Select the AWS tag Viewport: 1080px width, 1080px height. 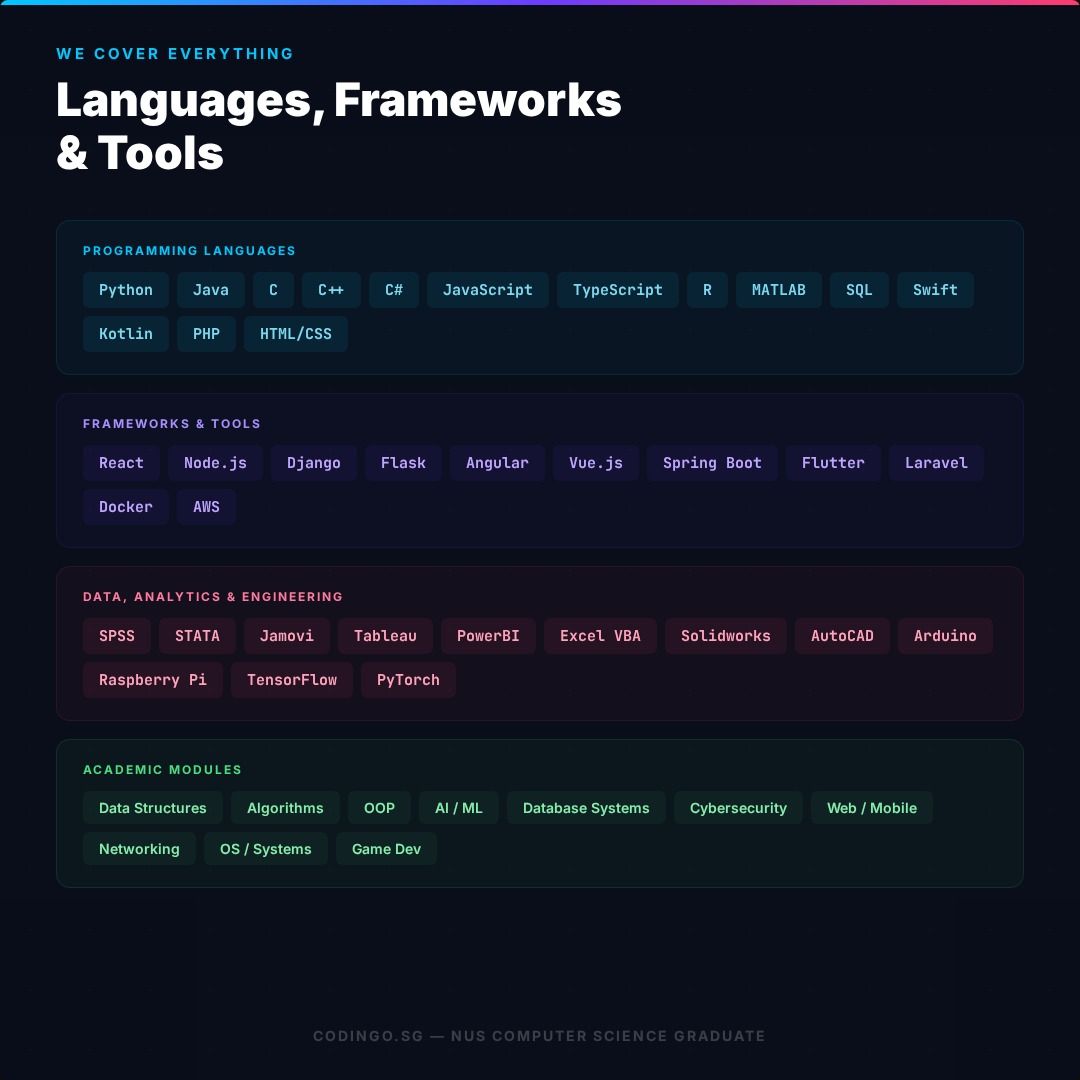click(206, 507)
